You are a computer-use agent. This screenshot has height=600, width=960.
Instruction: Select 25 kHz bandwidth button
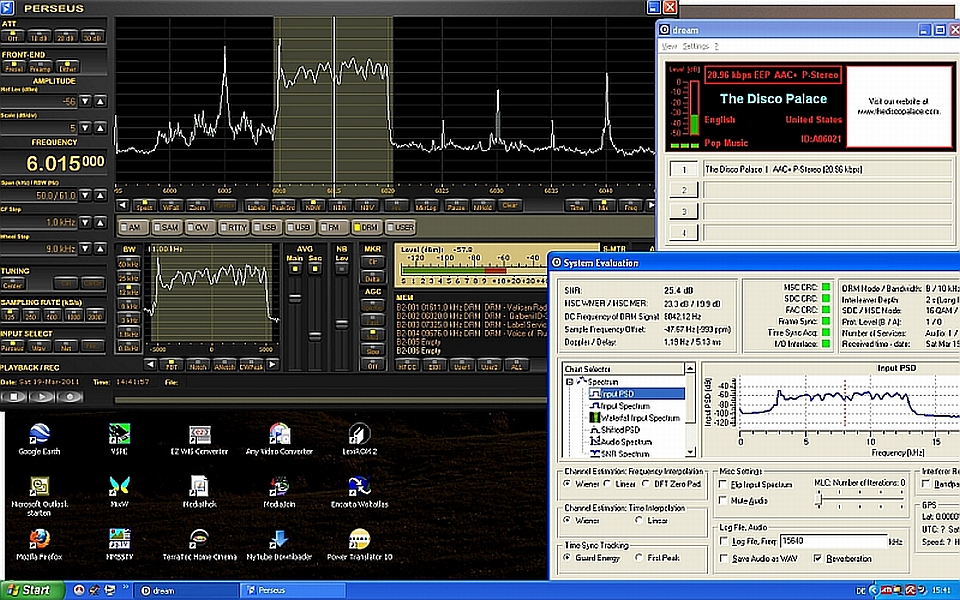[x=129, y=278]
